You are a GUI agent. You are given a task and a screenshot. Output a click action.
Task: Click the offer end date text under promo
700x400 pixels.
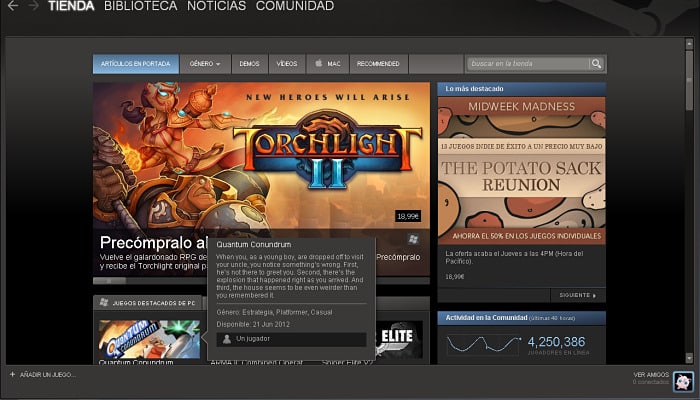tap(514, 257)
